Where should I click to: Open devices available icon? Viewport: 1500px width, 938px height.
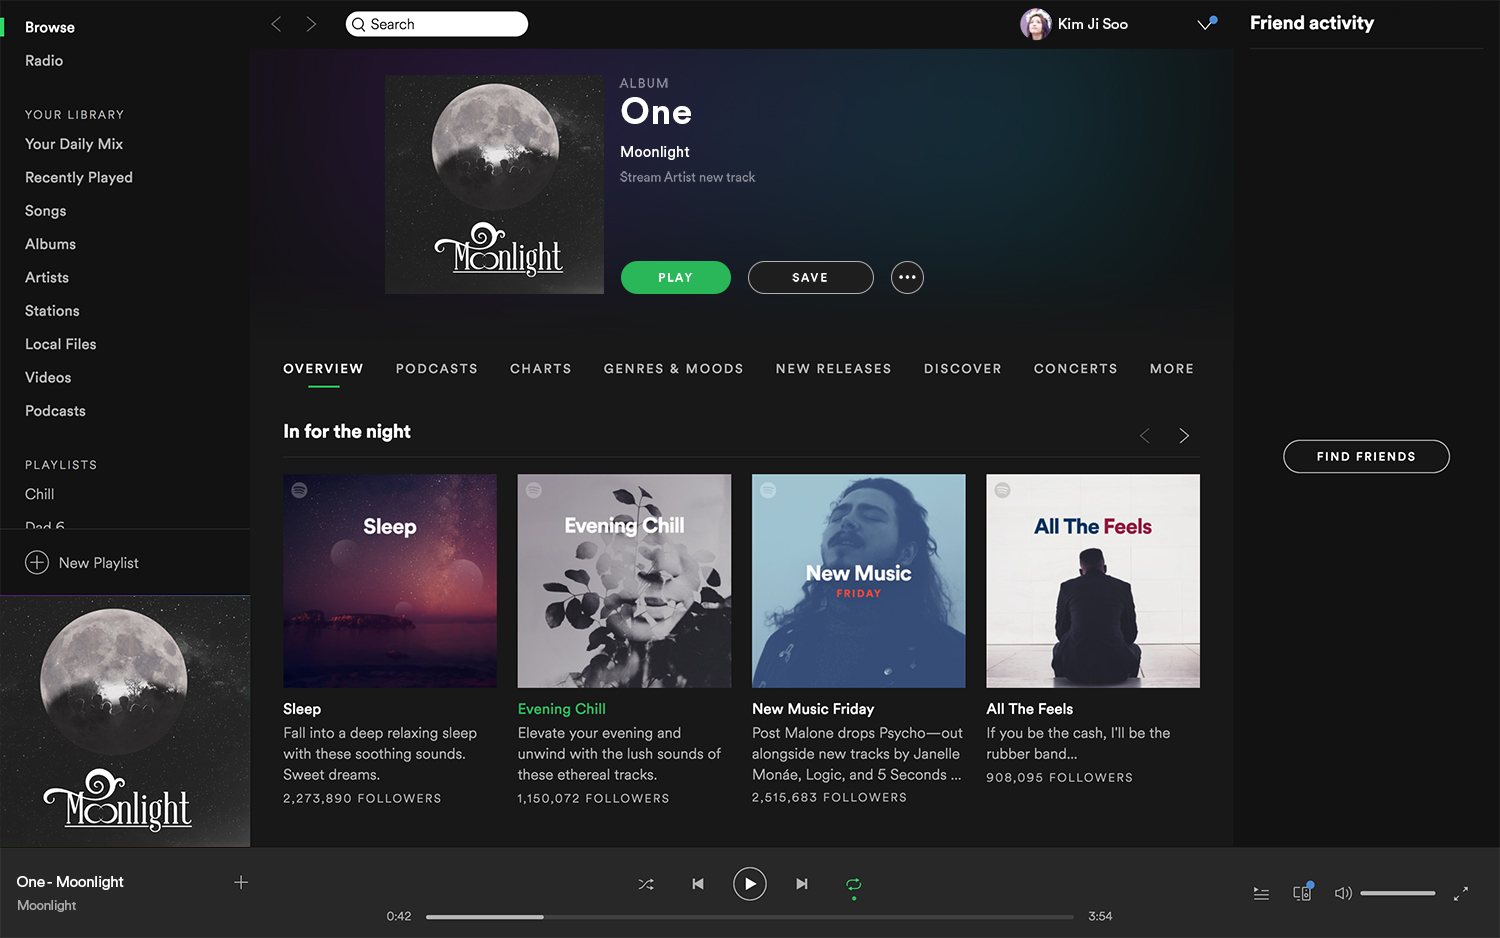(1302, 893)
